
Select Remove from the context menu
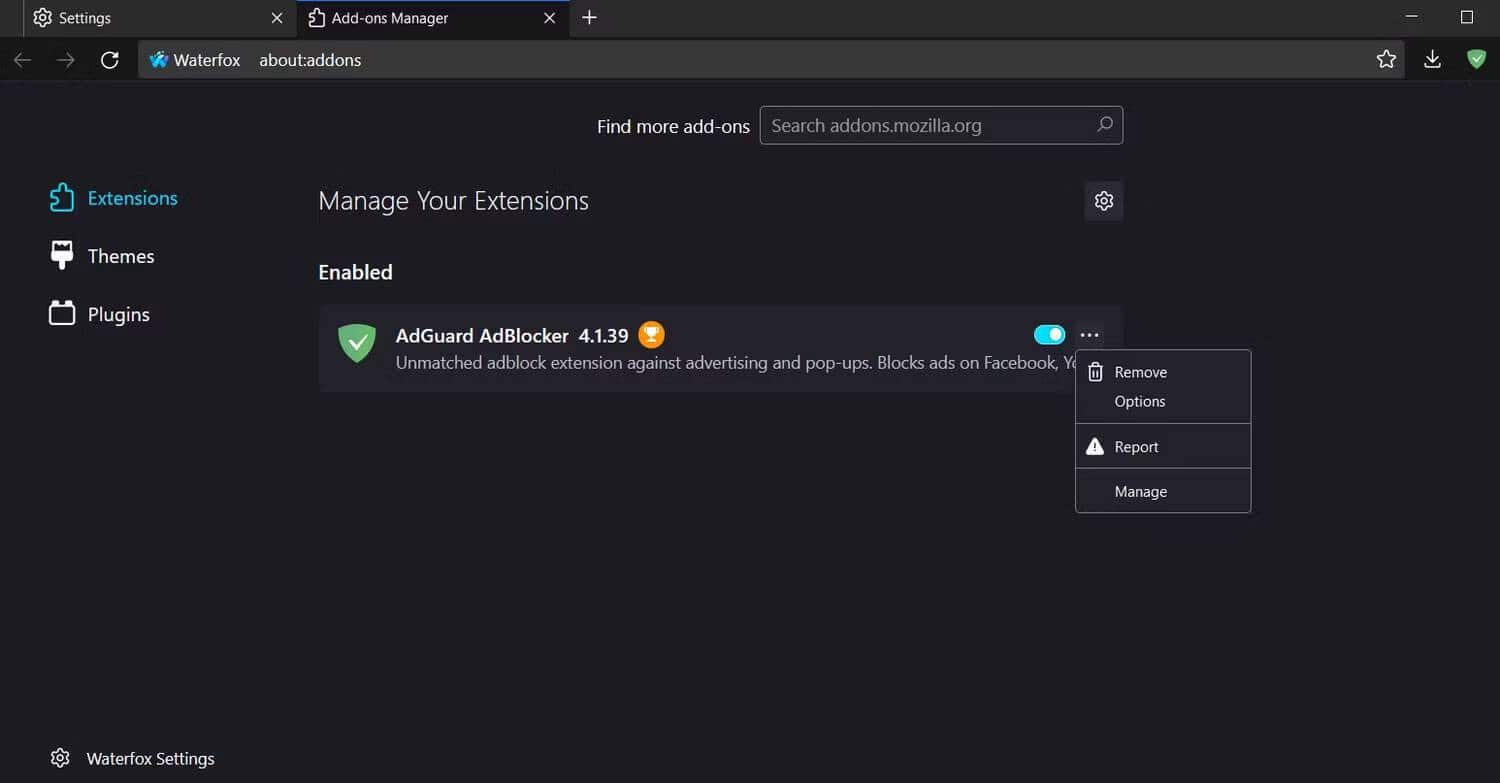[1141, 371]
